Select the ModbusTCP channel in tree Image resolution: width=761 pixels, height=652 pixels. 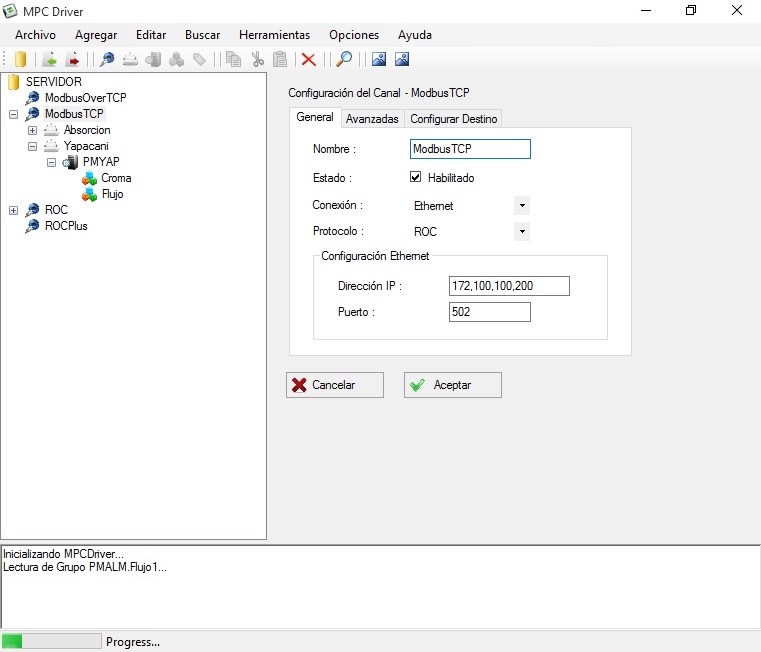coord(74,114)
